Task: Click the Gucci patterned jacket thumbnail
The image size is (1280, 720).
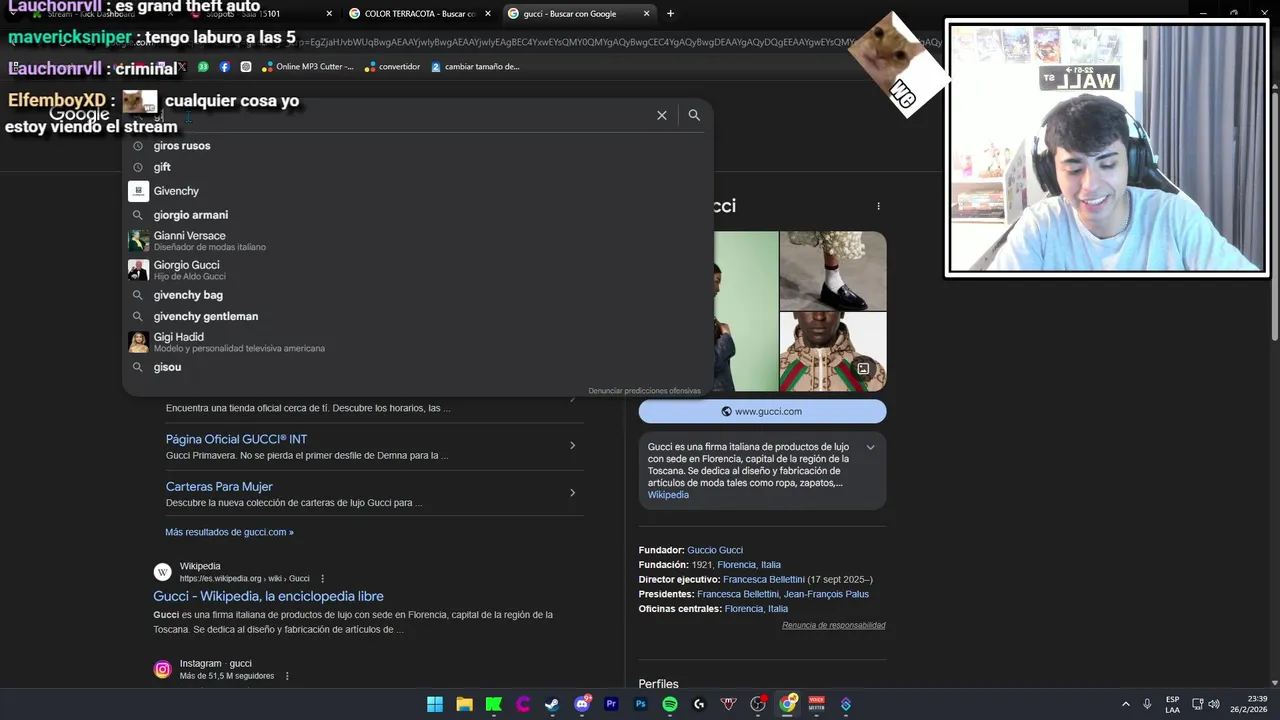Action: click(x=833, y=352)
